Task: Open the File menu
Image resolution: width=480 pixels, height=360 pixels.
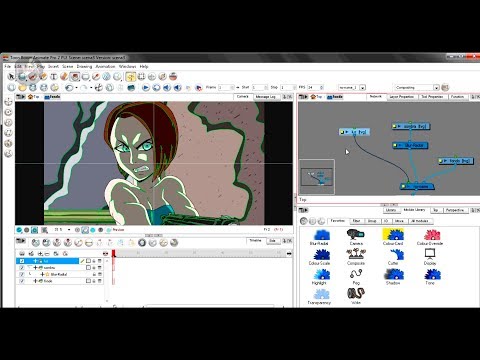Action: click(x=7, y=66)
